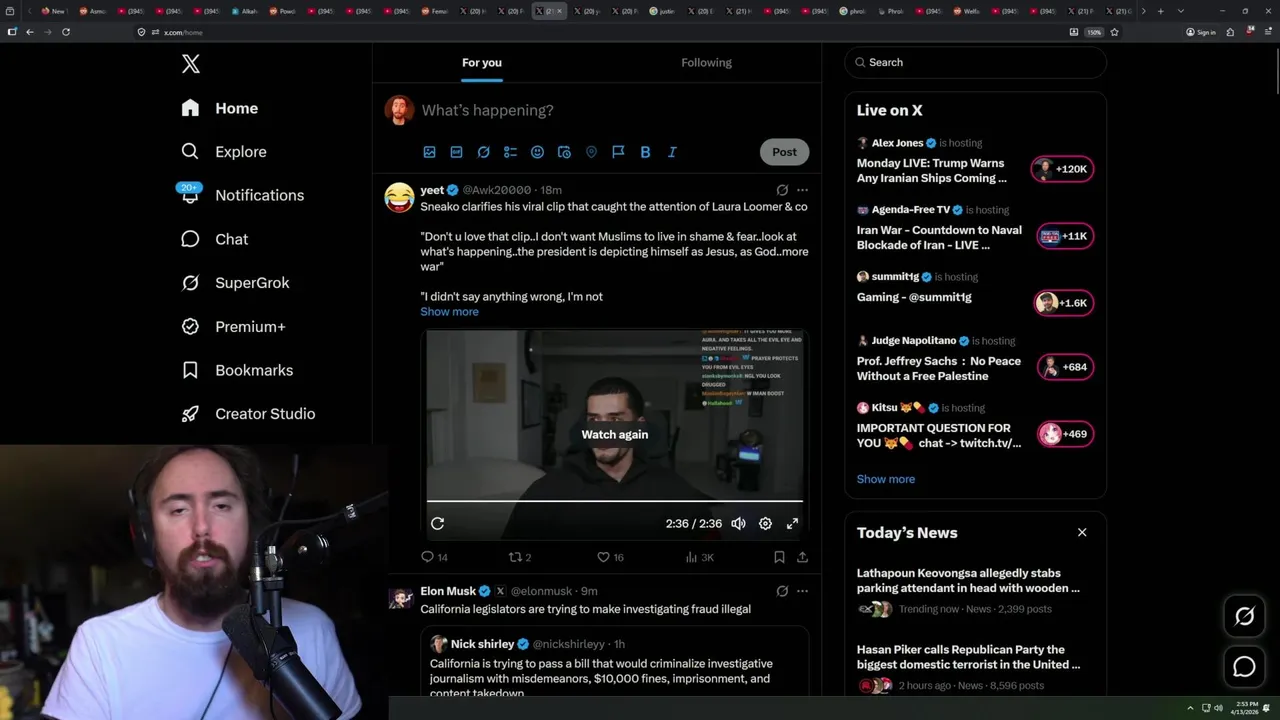Open a new browser tab with plus
The height and width of the screenshot is (720, 1280).
1160,11
